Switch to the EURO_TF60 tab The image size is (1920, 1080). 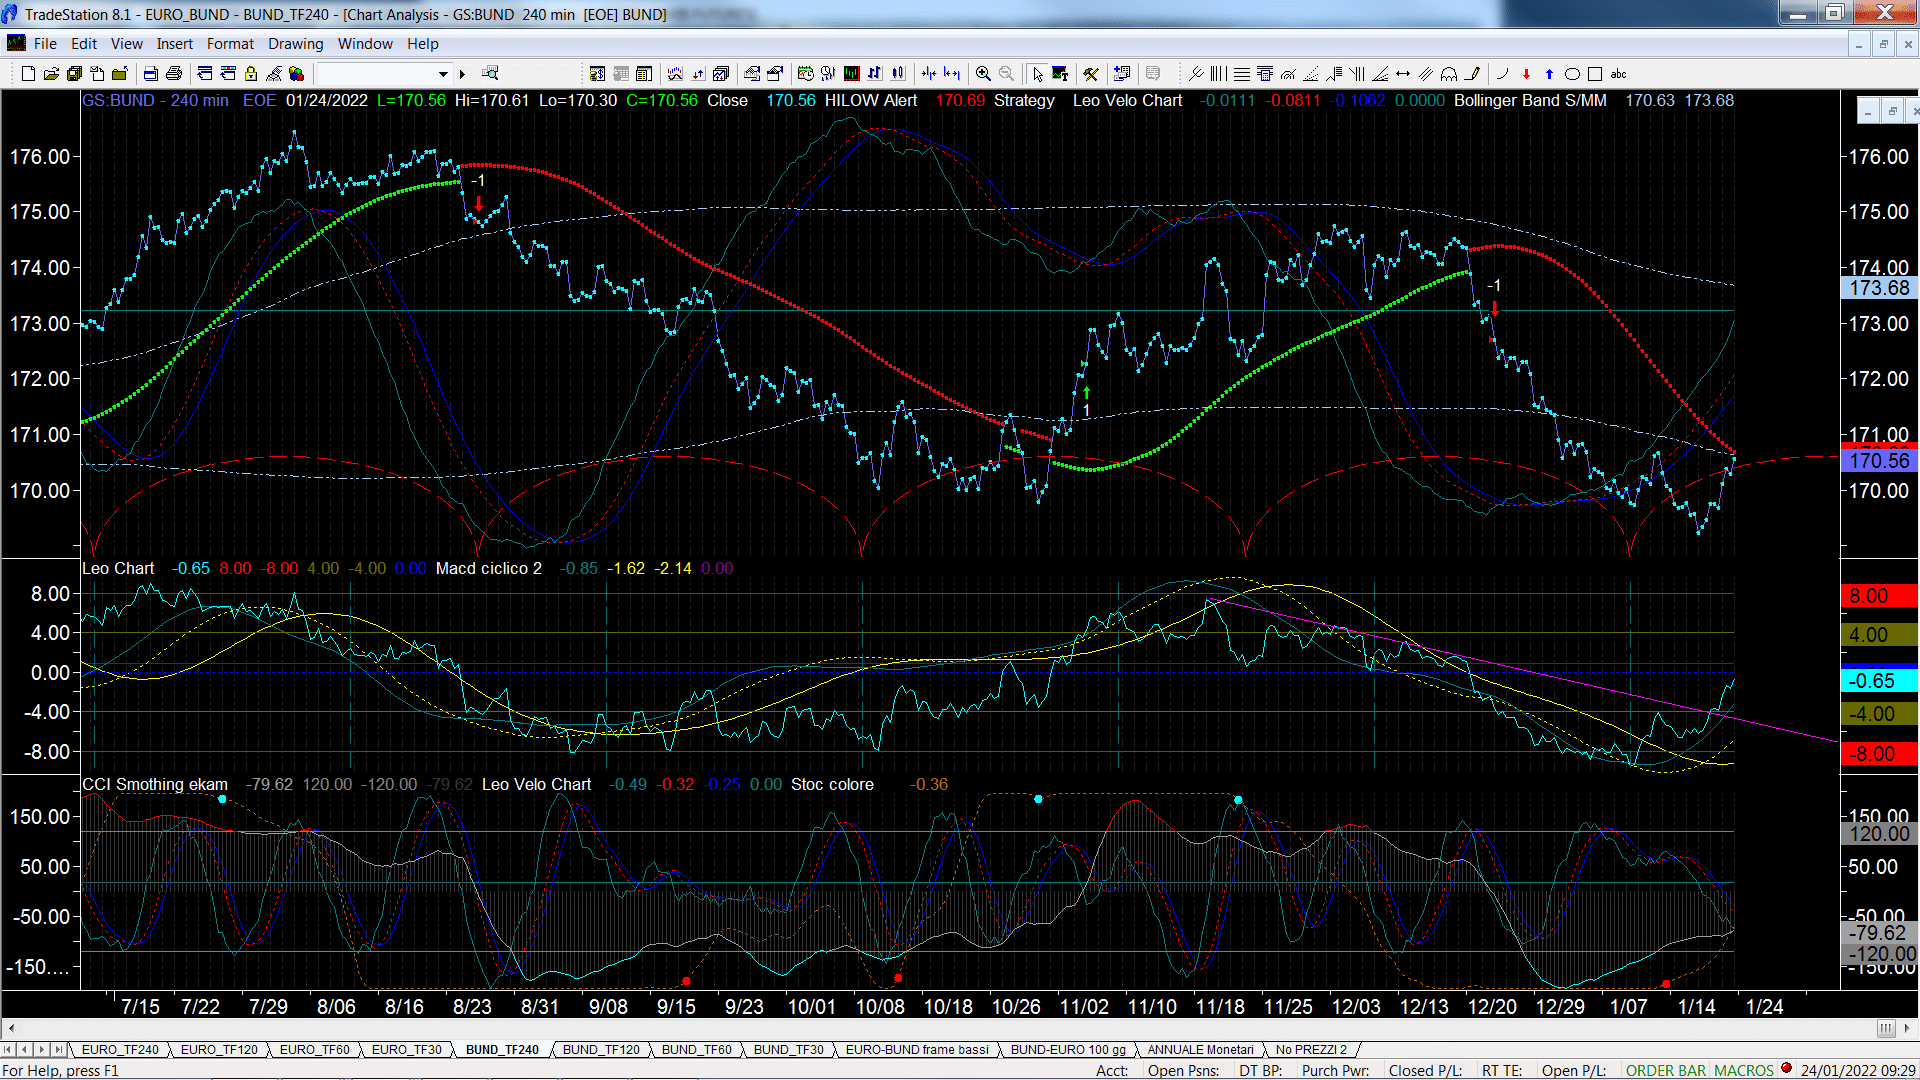point(315,1049)
